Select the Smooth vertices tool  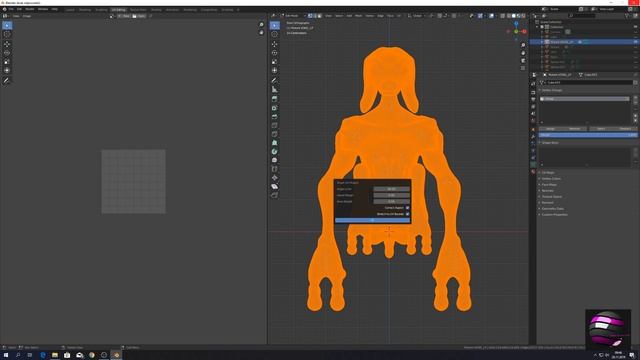tap(275, 160)
